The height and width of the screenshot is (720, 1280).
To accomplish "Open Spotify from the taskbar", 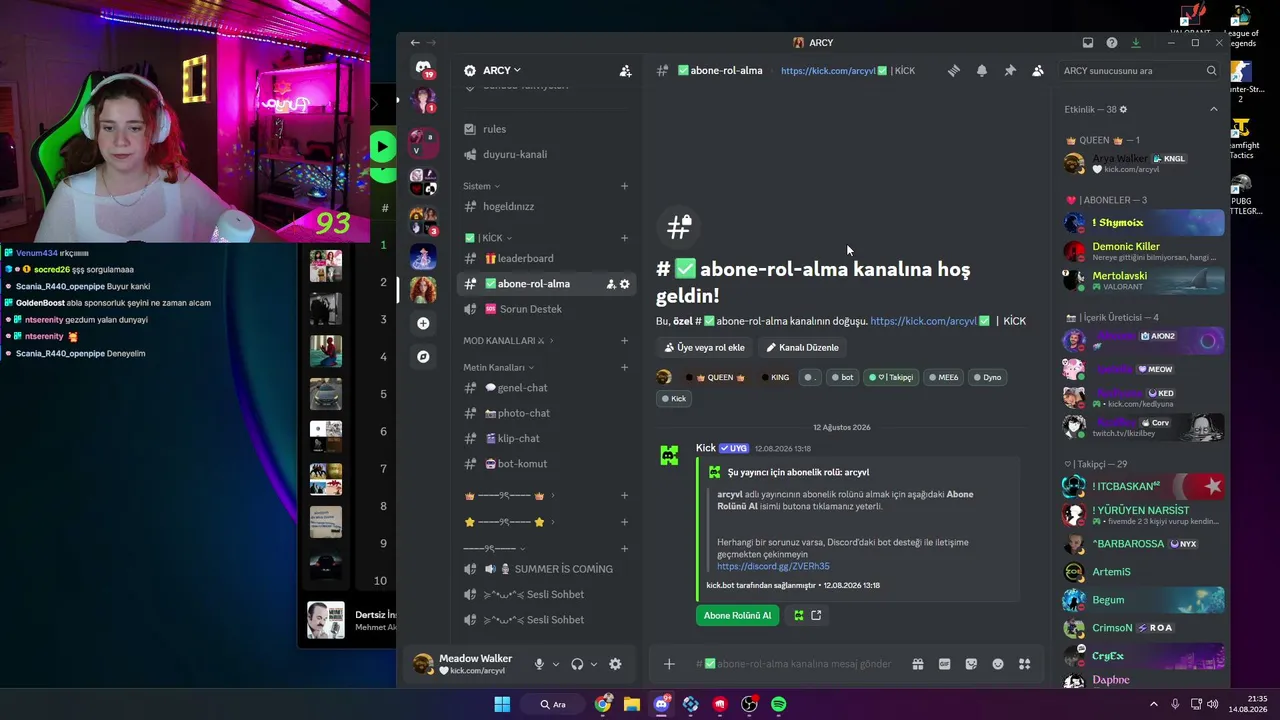I will tap(778, 704).
